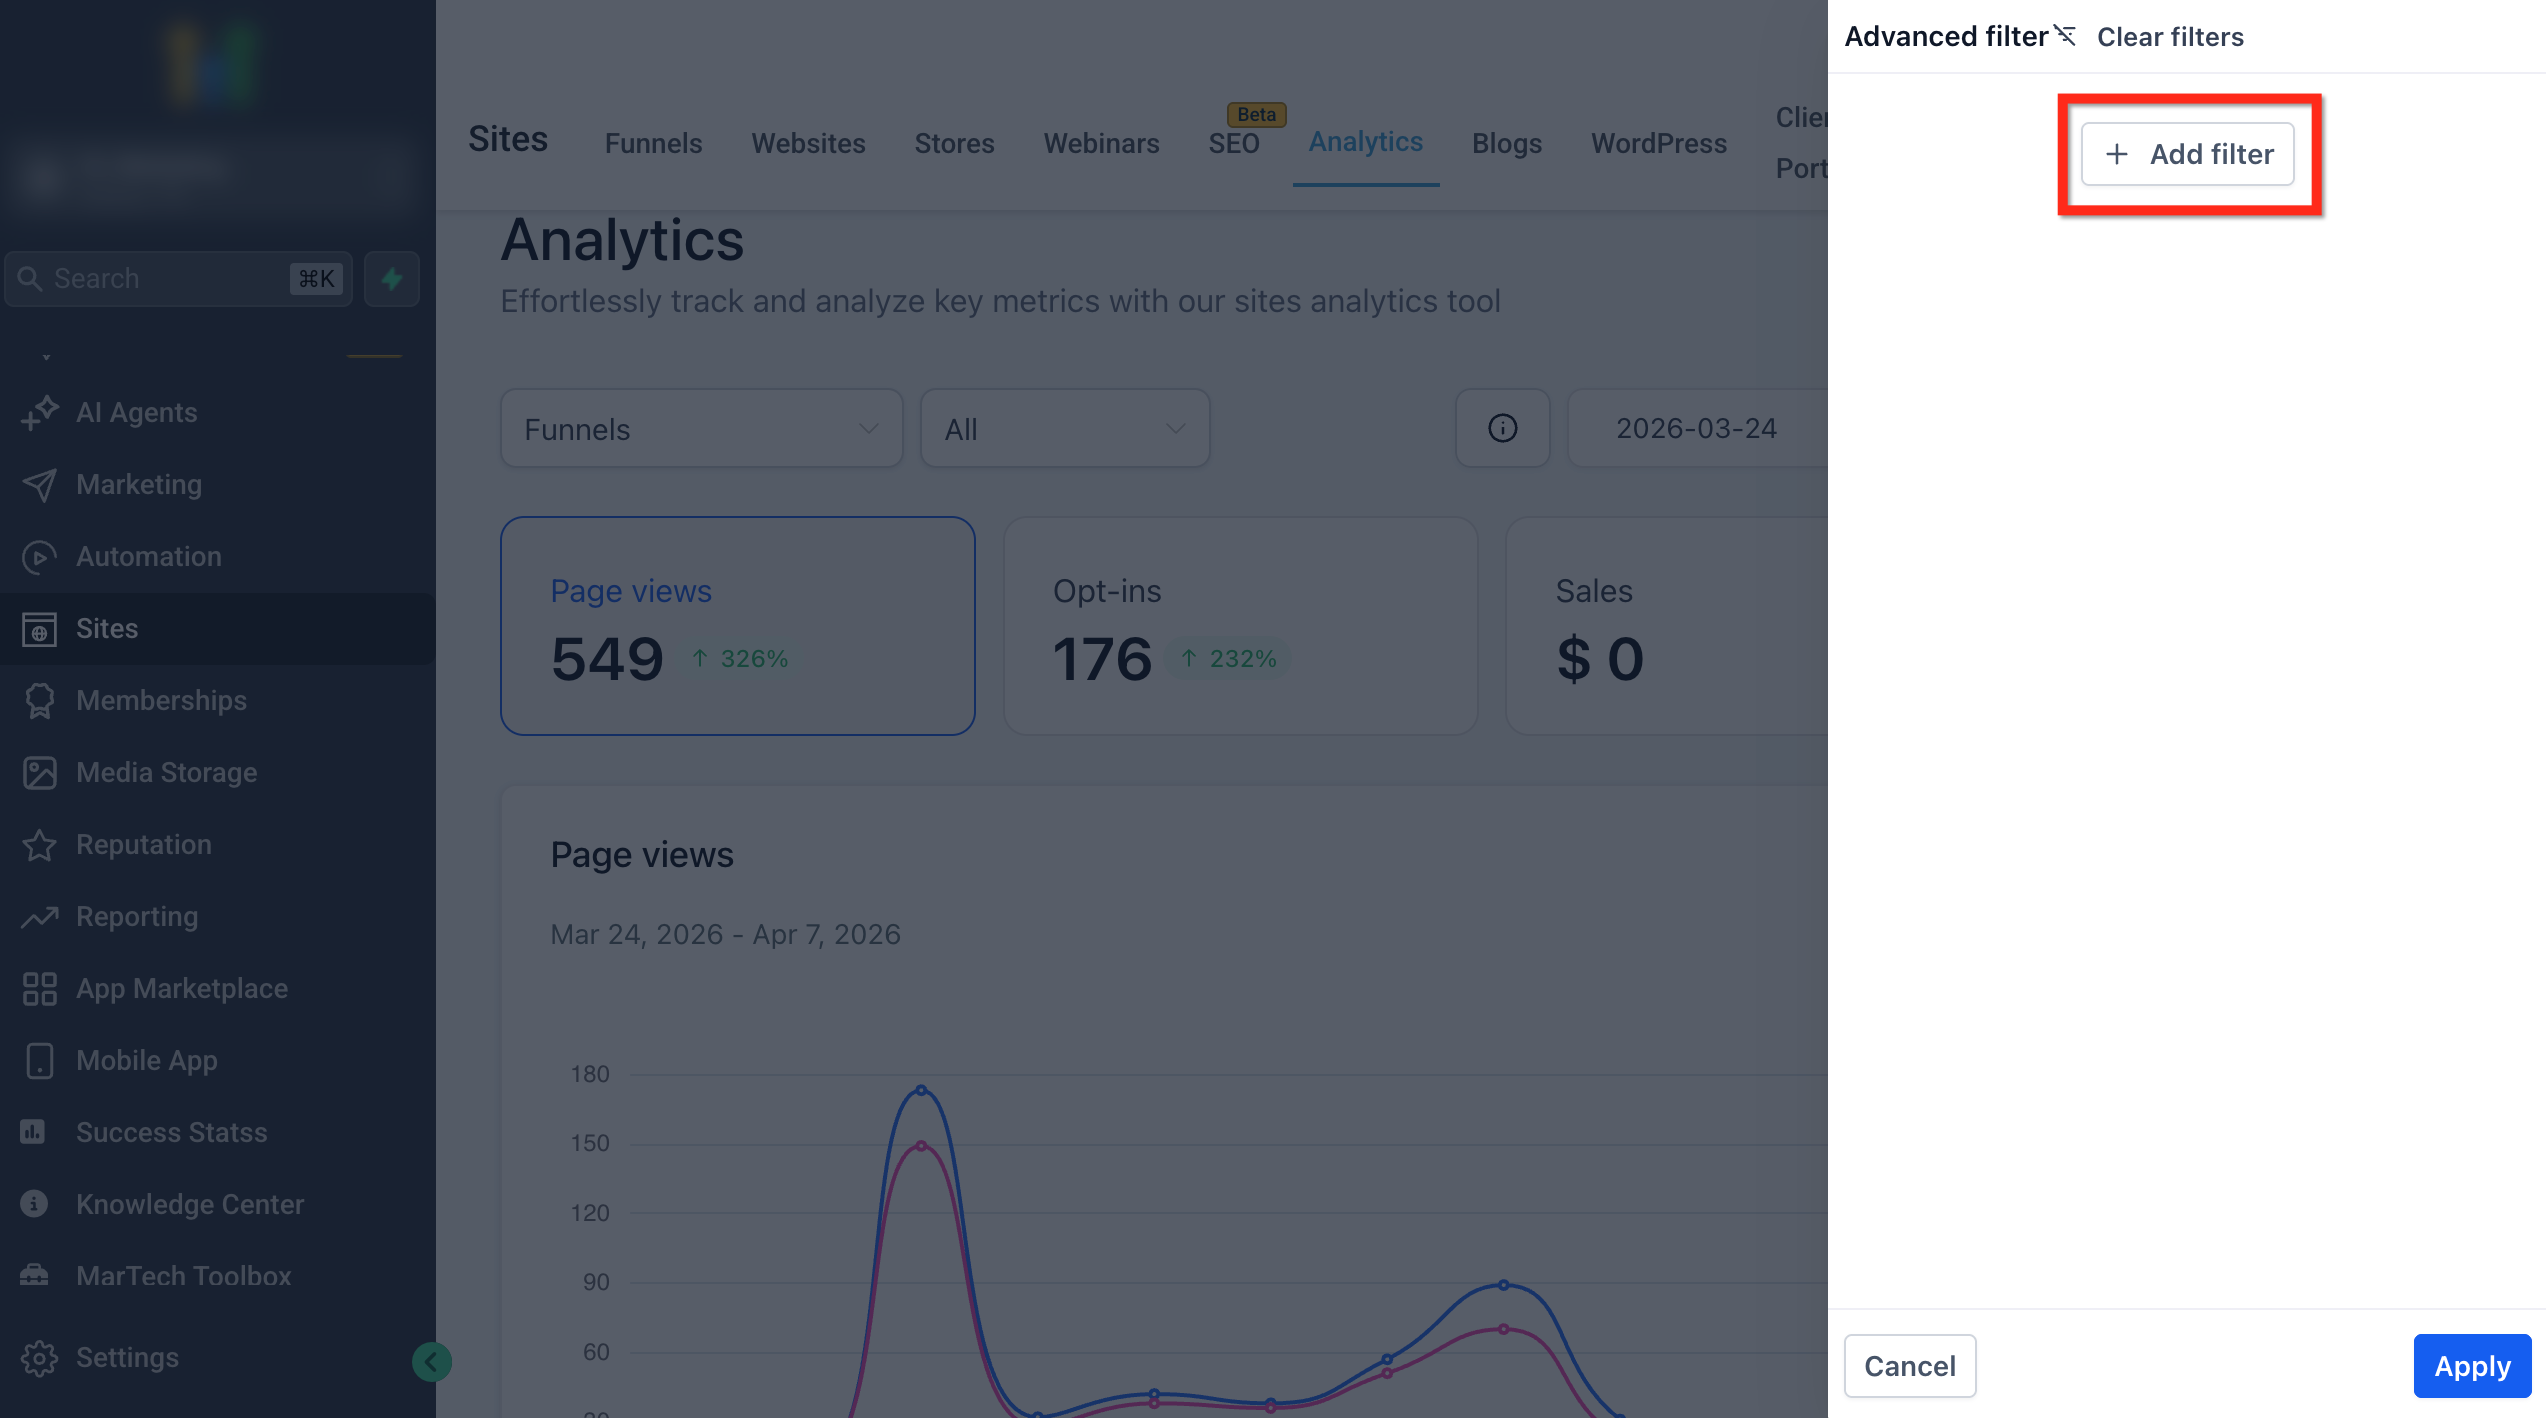Screen dimensions: 2546x1418
Task: Click the Memberships badge icon
Action: pos(39,701)
